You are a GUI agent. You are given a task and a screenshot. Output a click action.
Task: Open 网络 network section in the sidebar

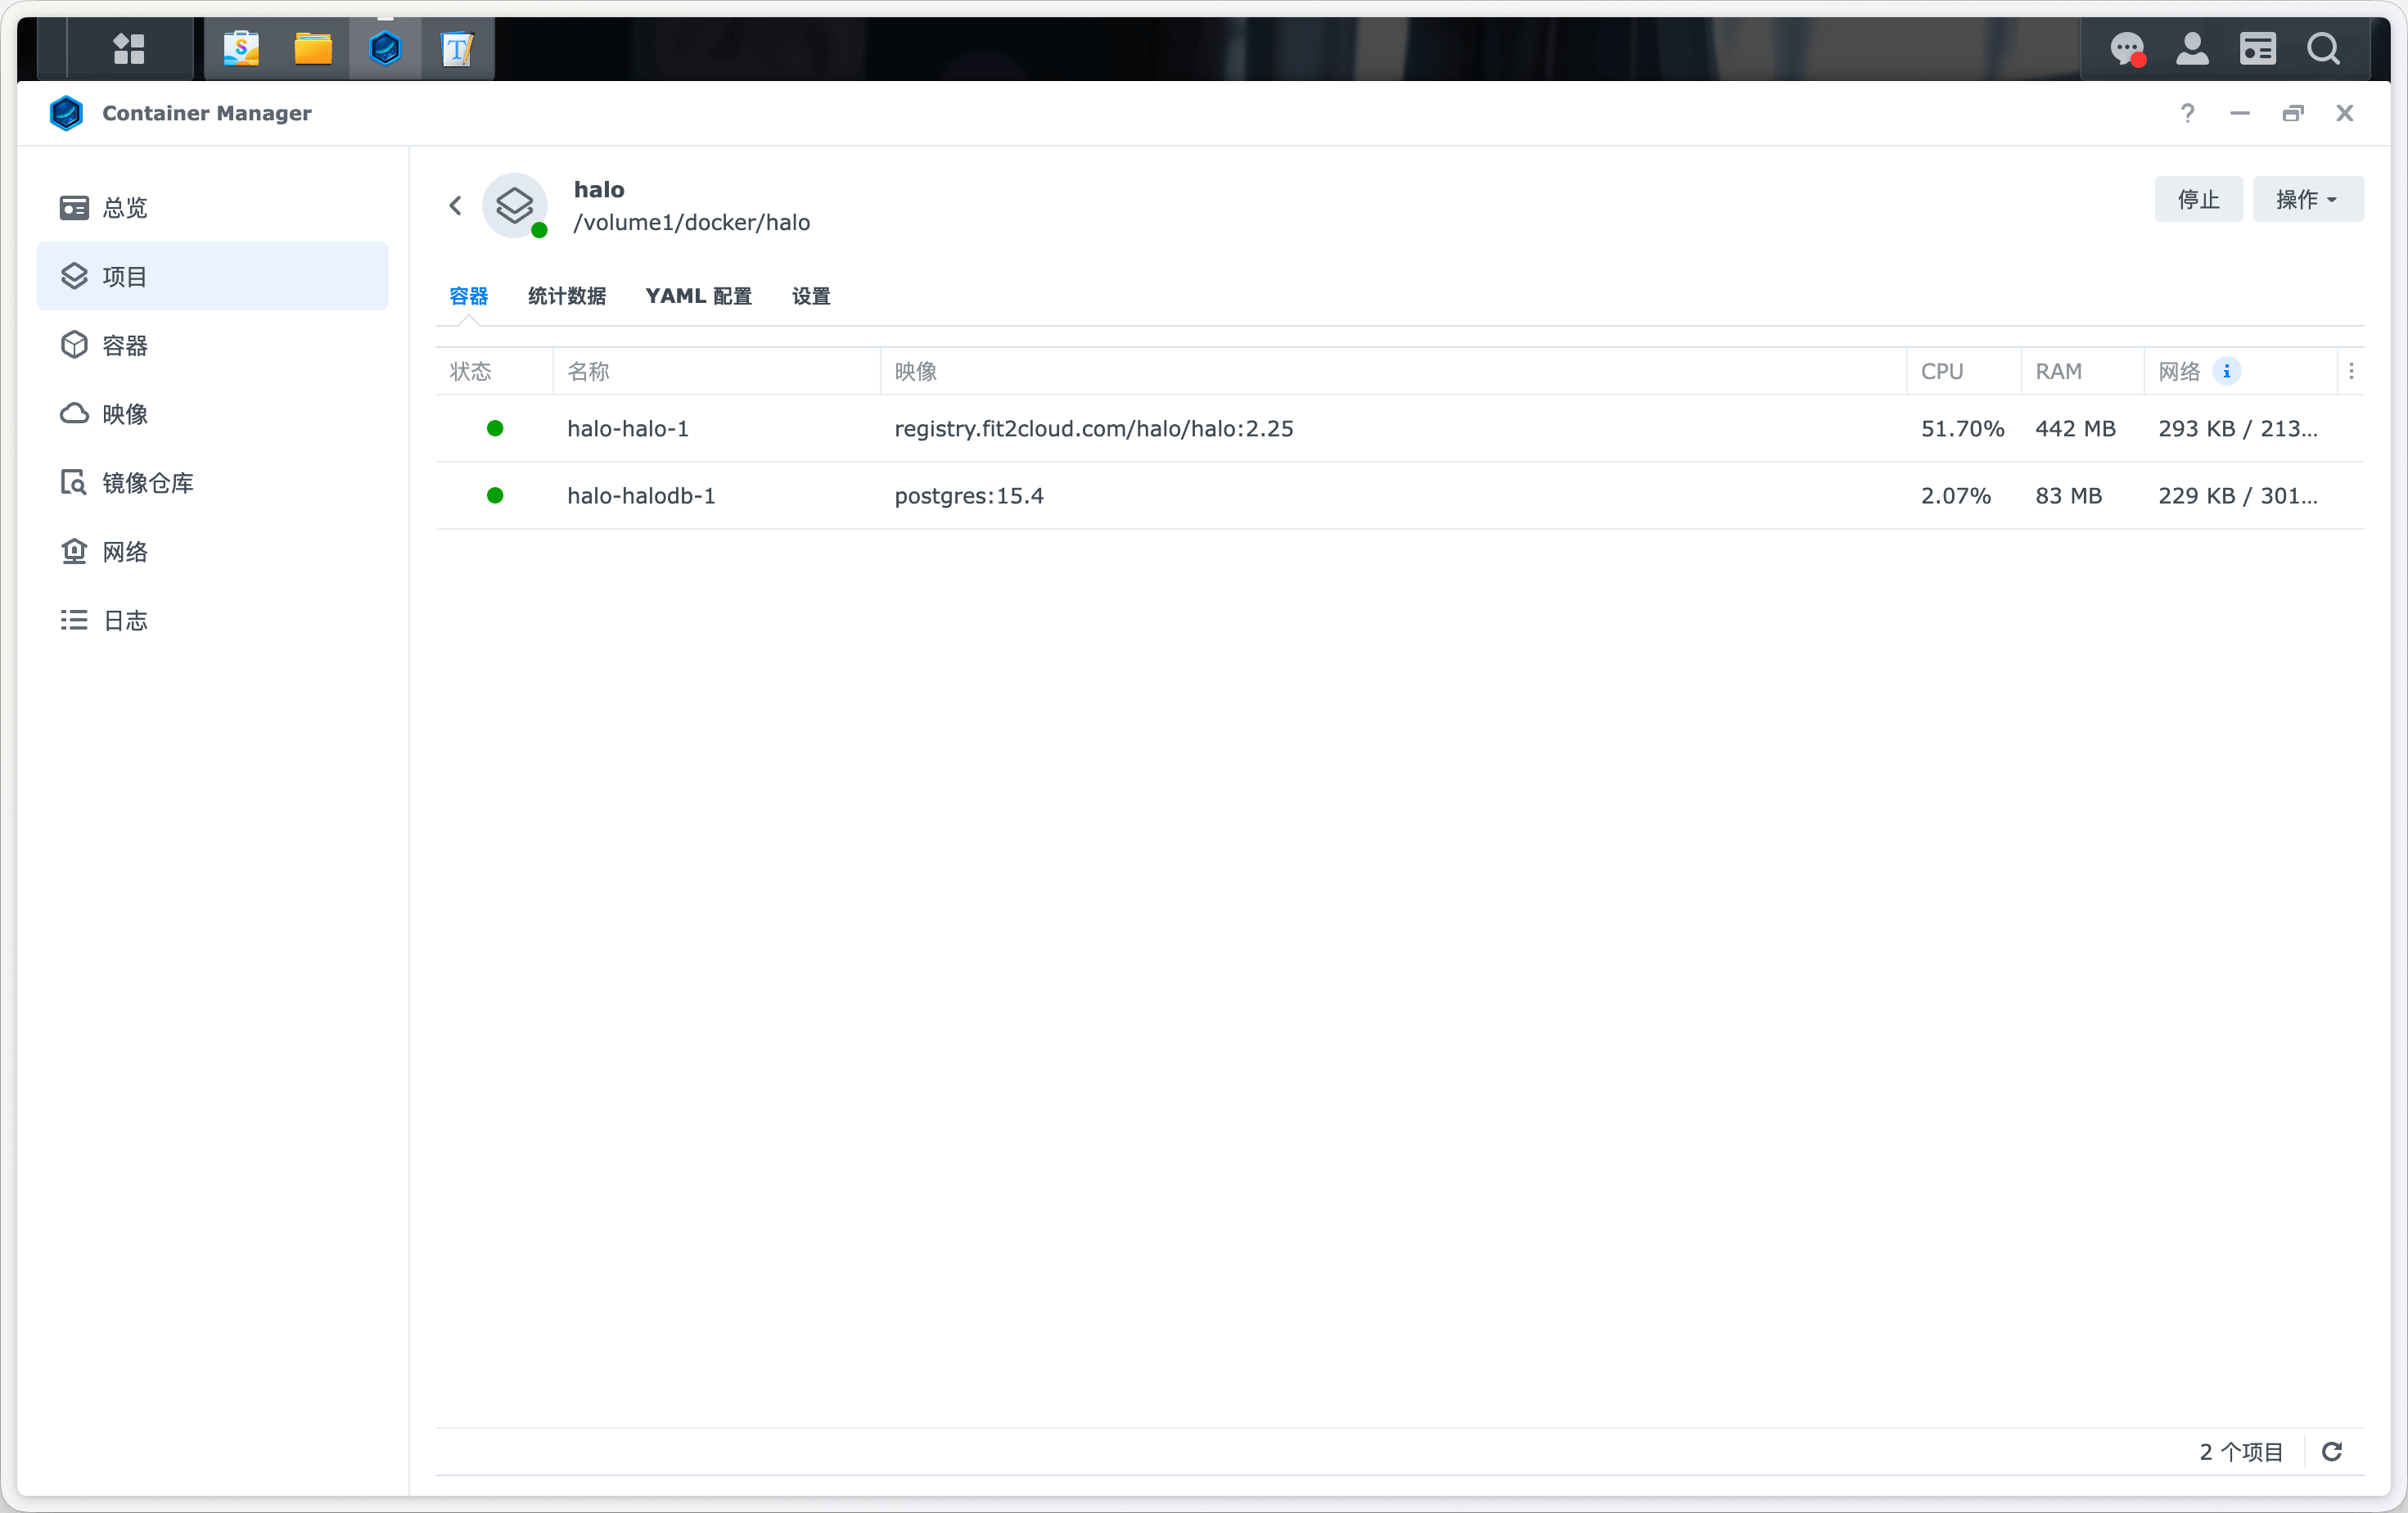pyautogui.click(x=213, y=552)
